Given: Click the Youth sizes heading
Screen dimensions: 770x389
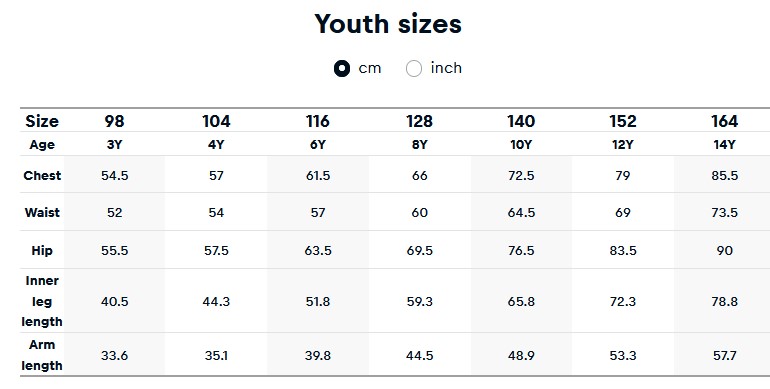Looking at the screenshot, I should (388, 24).
